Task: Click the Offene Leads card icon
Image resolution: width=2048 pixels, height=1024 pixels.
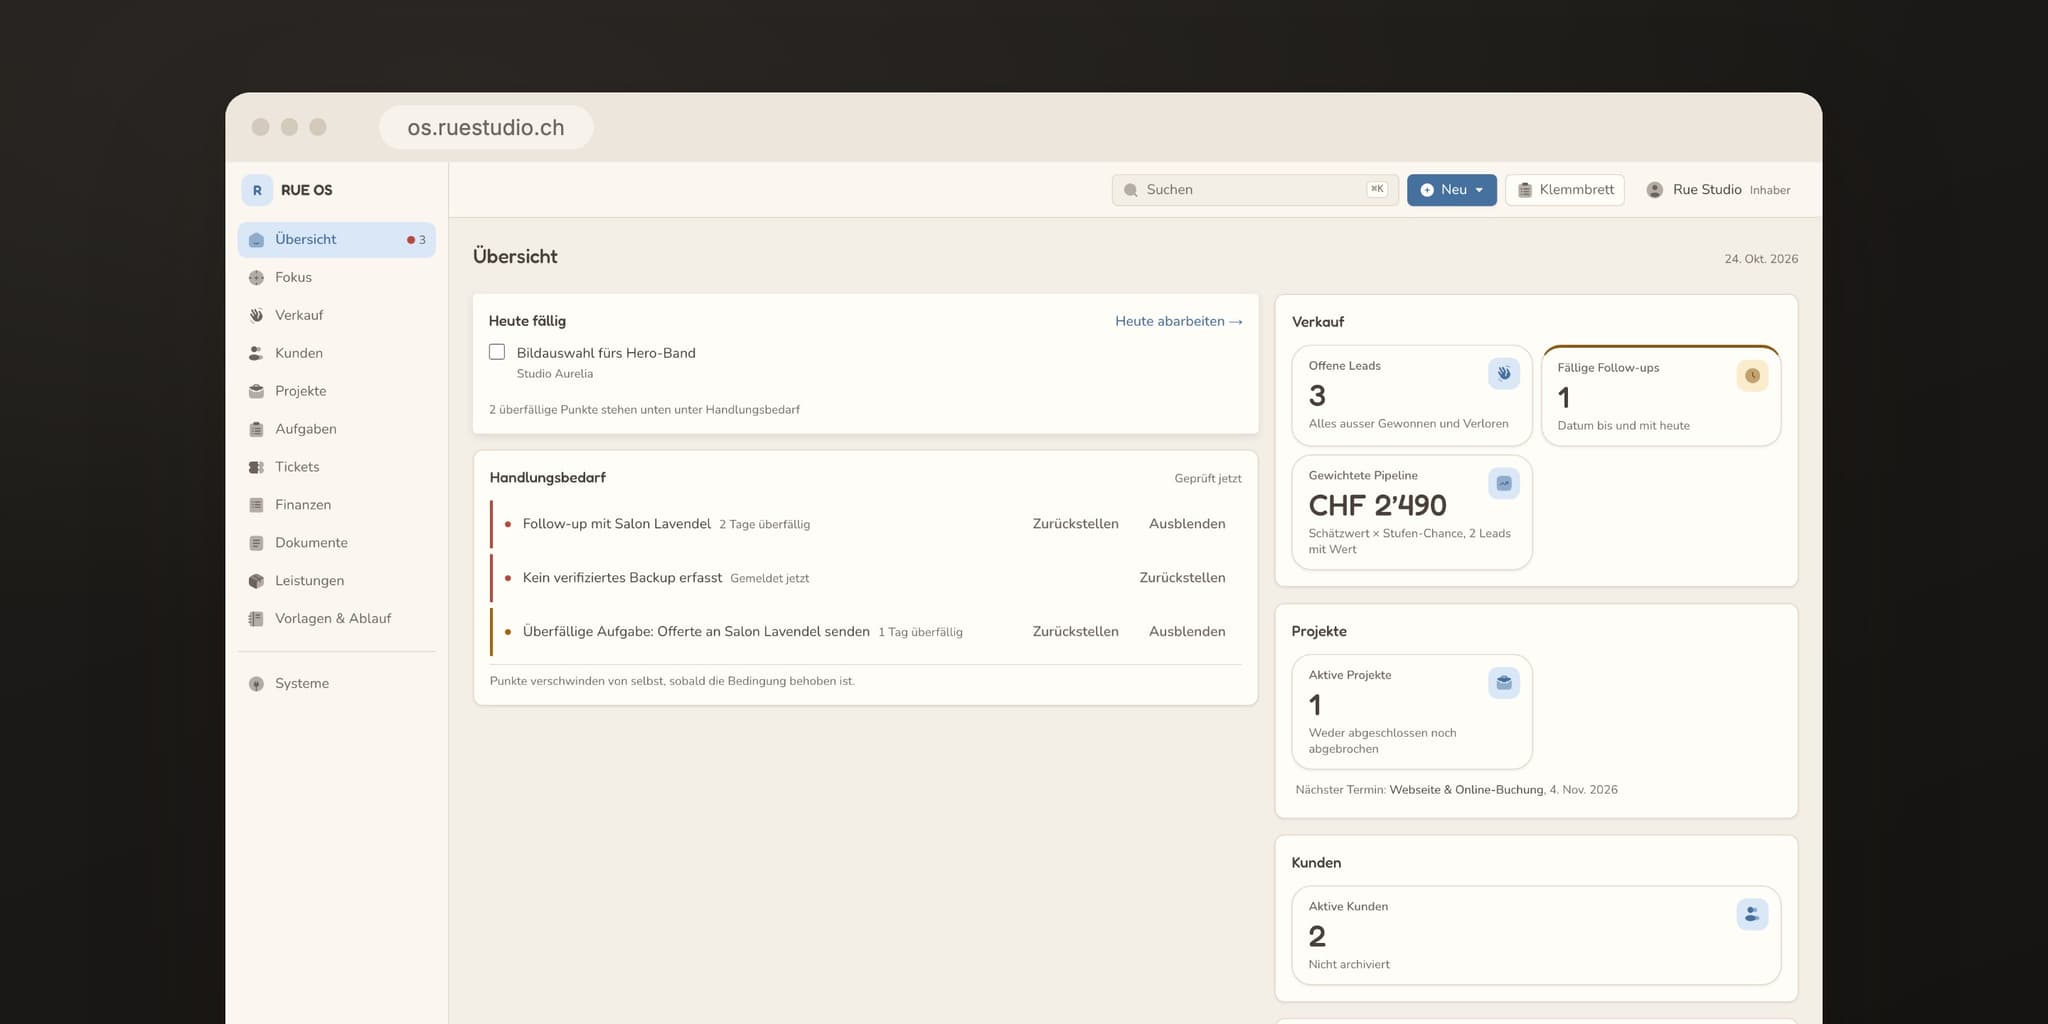Action: 1504,374
